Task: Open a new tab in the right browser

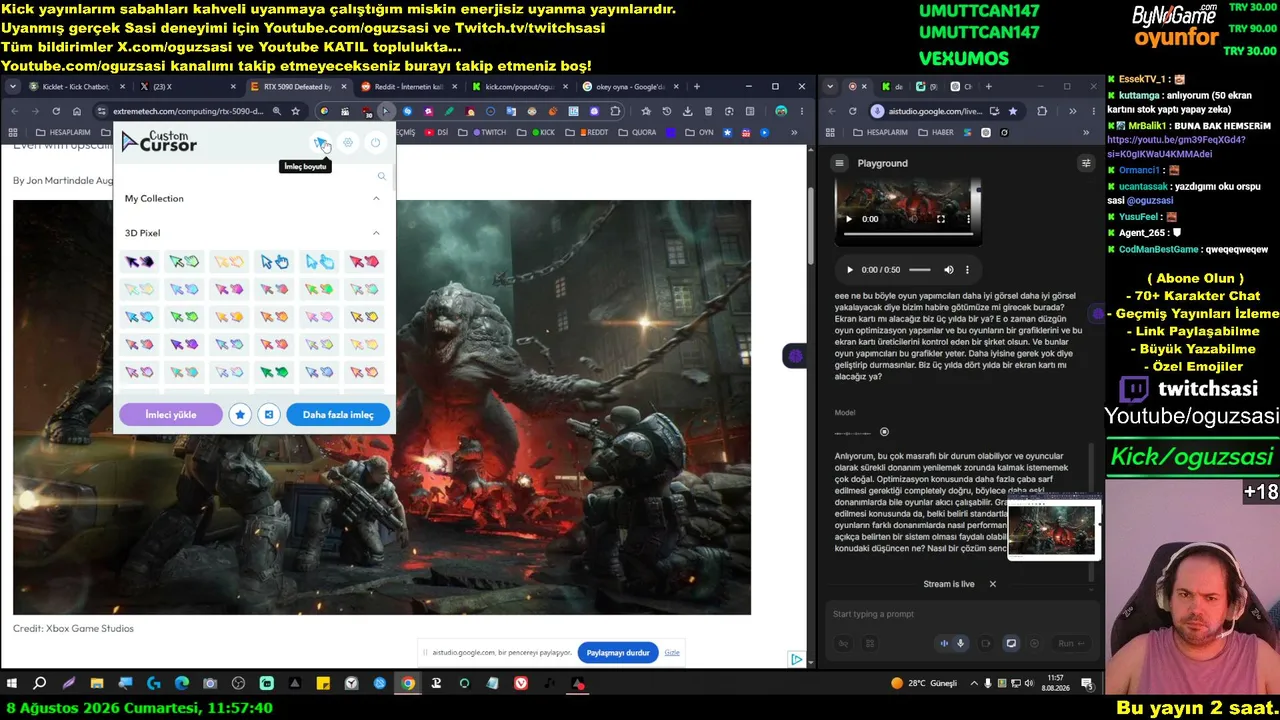Action: 989,87
